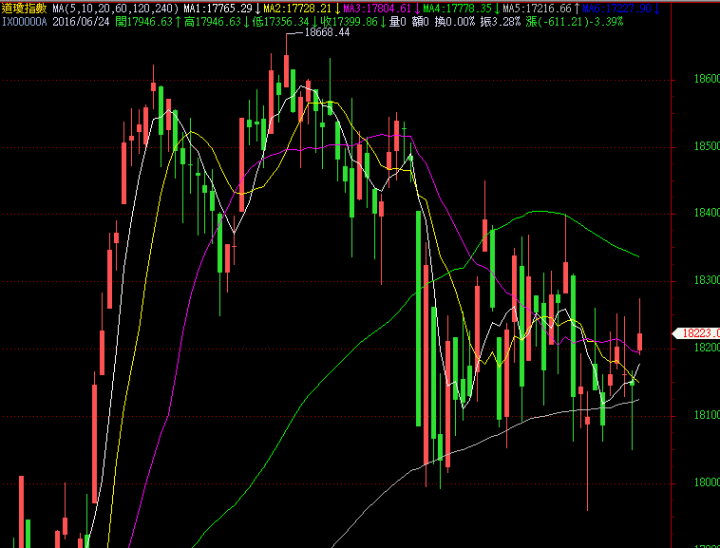Screen dimensions: 720x548
Task: Click the 18500 price axis label
Action: 707,146
